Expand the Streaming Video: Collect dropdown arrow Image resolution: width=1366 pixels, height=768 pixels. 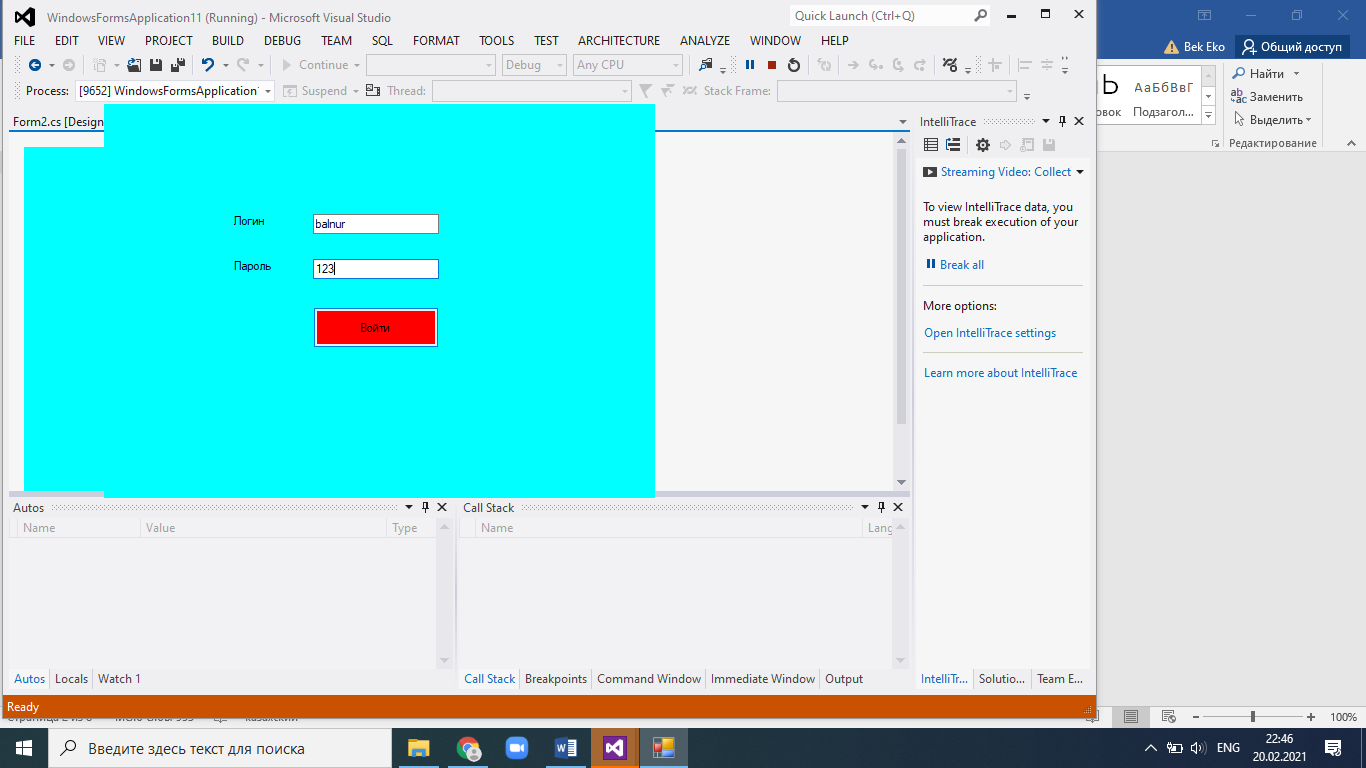point(1079,172)
